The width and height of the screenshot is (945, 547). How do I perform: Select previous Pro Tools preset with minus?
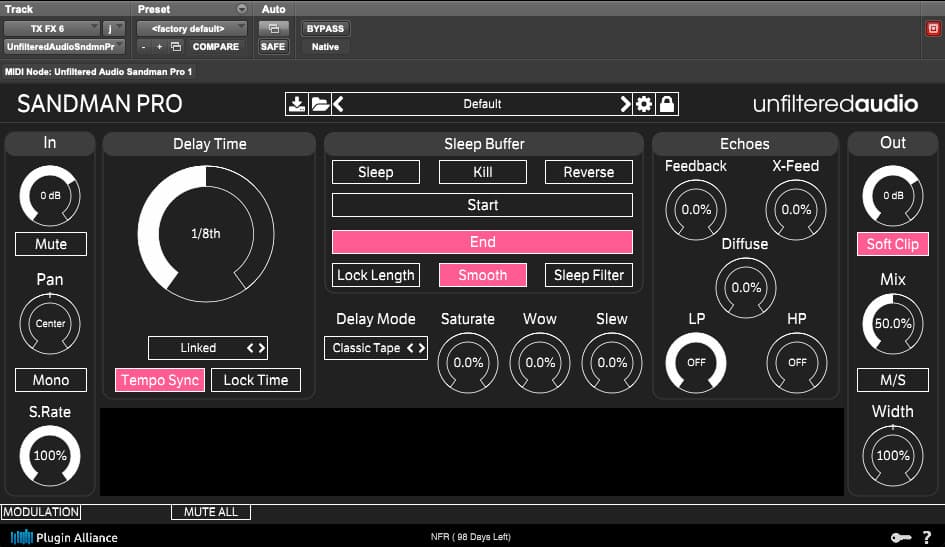click(x=143, y=46)
